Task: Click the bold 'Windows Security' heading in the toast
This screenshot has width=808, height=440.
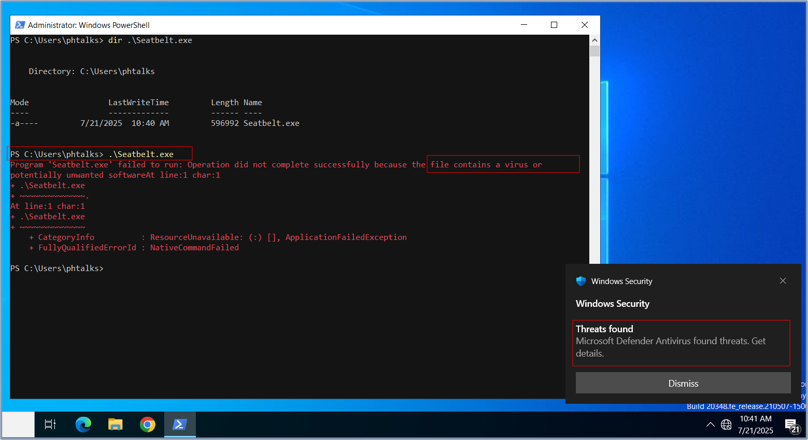Action: coord(612,303)
